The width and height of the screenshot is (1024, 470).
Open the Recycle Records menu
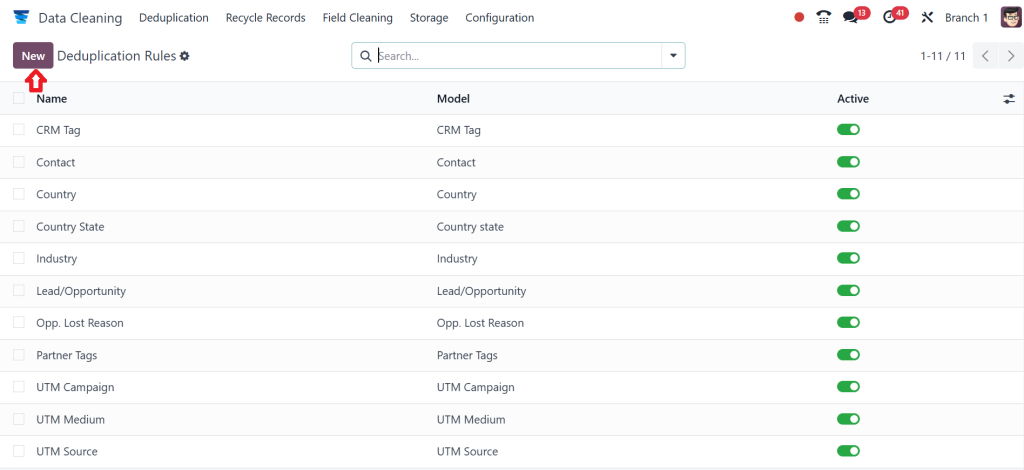coord(266,18)
